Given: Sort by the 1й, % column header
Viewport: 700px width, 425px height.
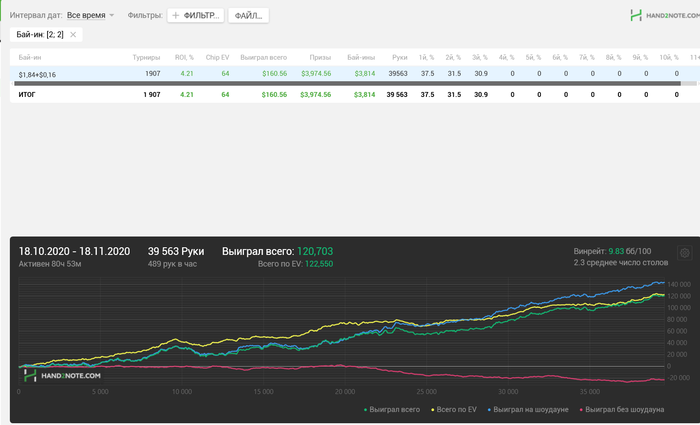Looking at the screenshot, I should click(426, 58).
